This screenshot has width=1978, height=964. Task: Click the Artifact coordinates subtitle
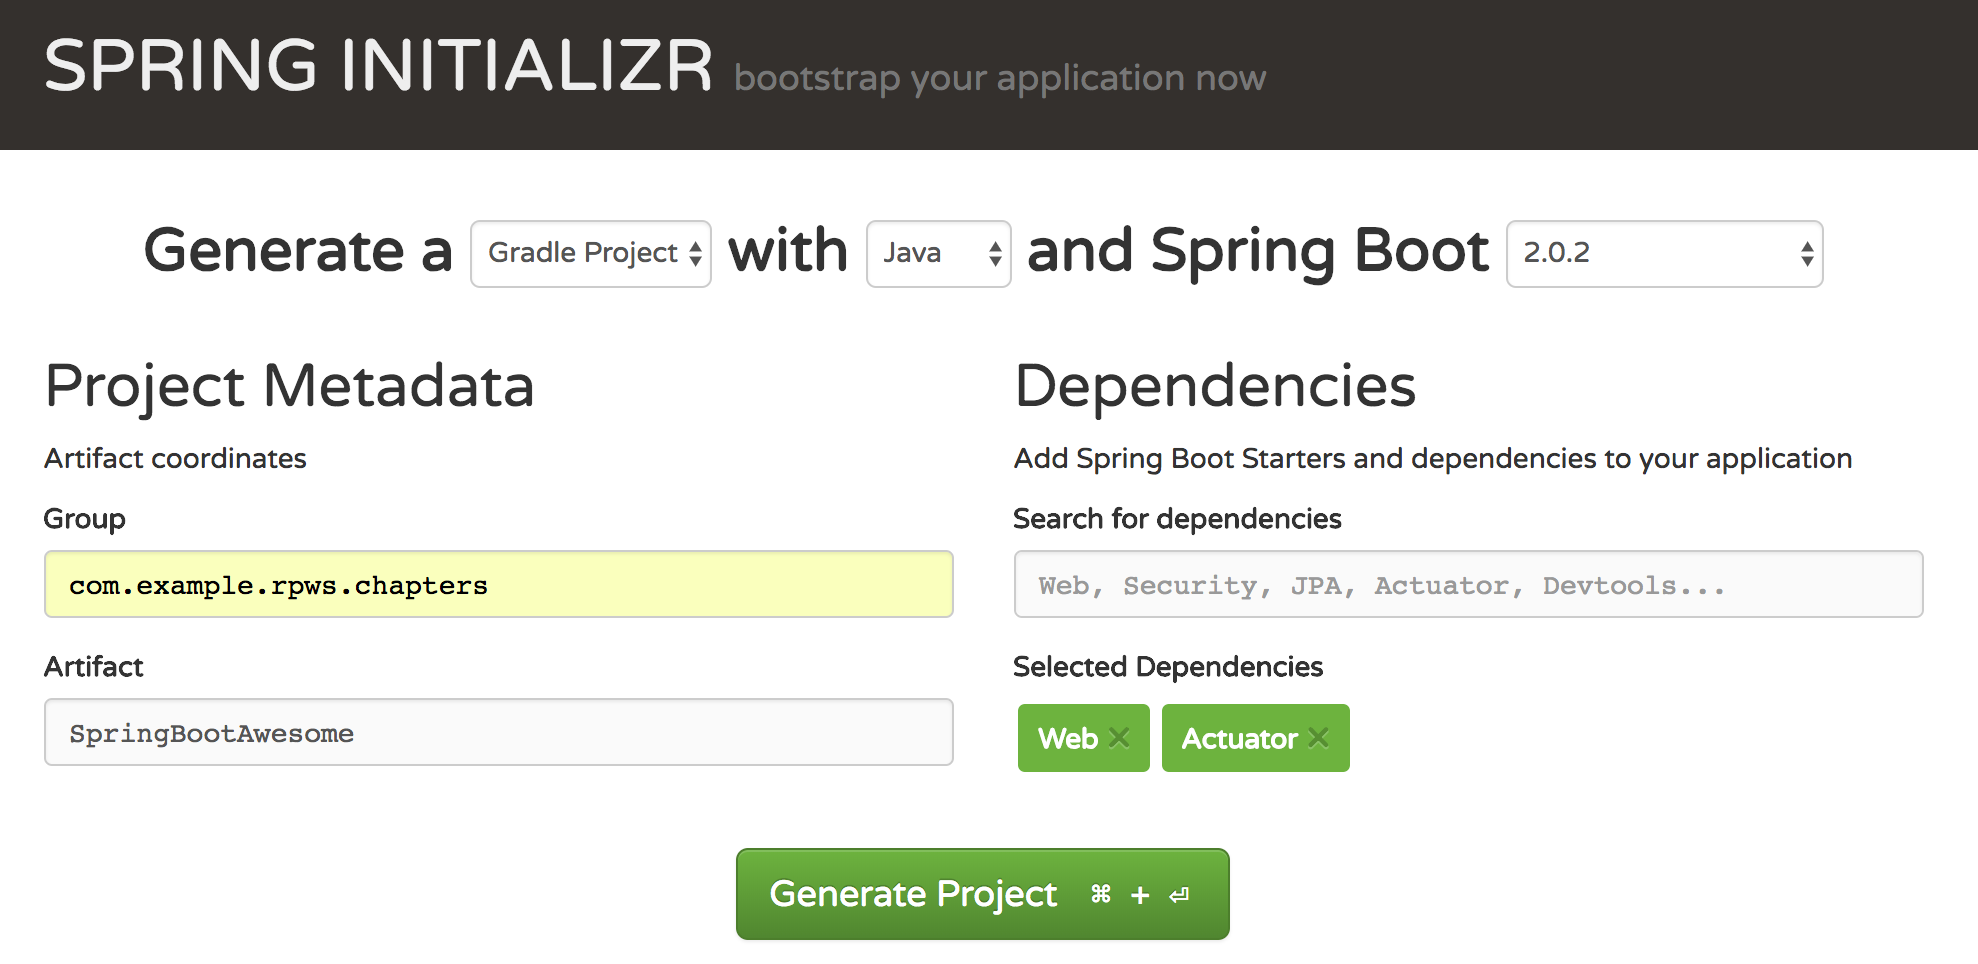point(175,459)
